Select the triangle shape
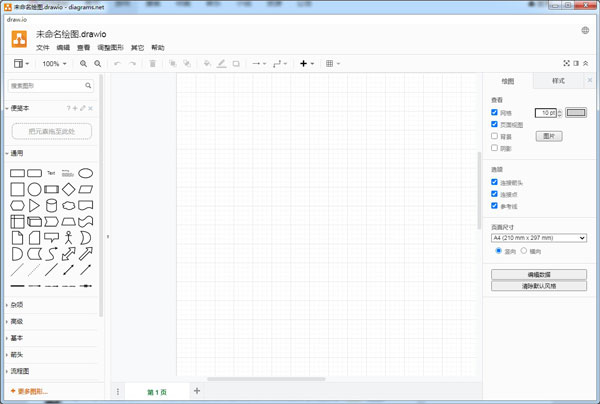Screen dimensions: 600x404 point(34,205)
